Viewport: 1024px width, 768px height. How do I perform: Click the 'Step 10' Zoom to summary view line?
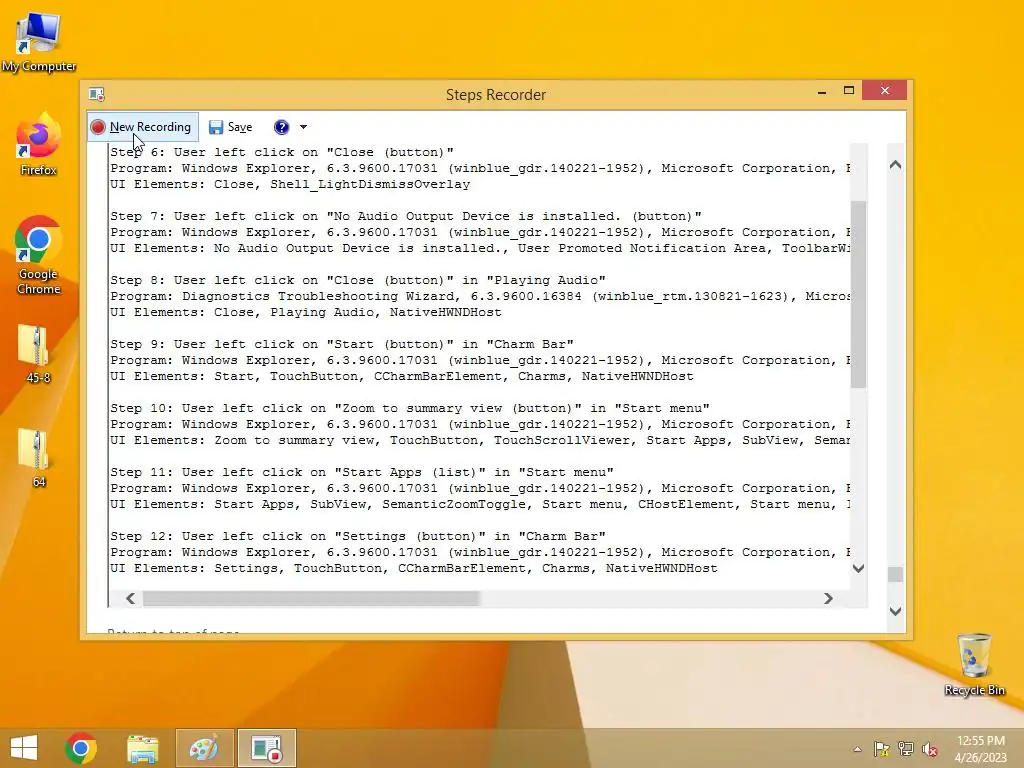(x=409, y=408)
